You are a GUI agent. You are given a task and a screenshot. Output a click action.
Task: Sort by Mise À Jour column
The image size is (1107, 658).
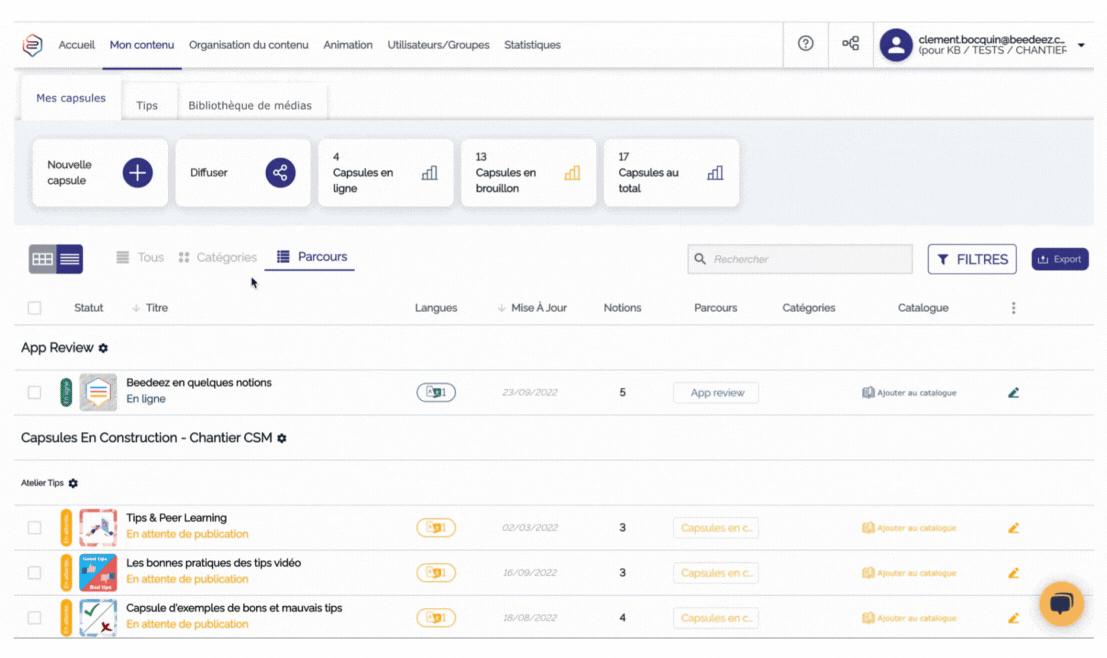pyautogui.click(x=538, y=308)
